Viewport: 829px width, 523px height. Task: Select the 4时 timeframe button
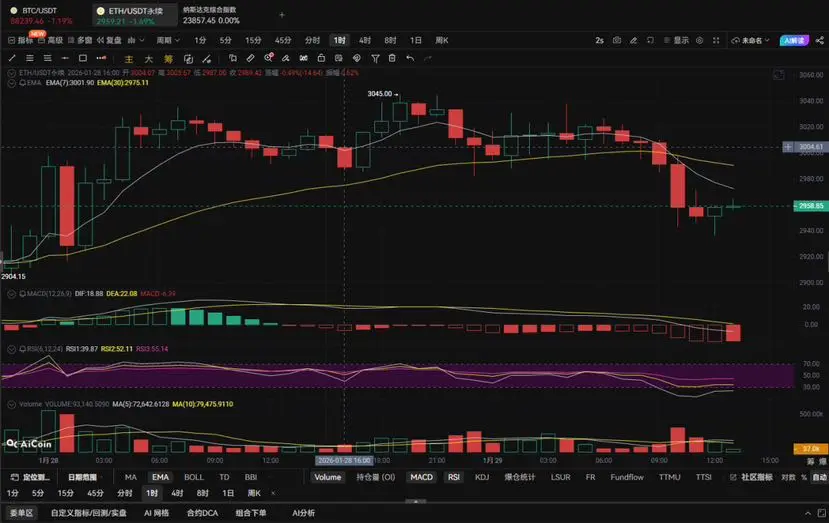(x=364, y=40)
